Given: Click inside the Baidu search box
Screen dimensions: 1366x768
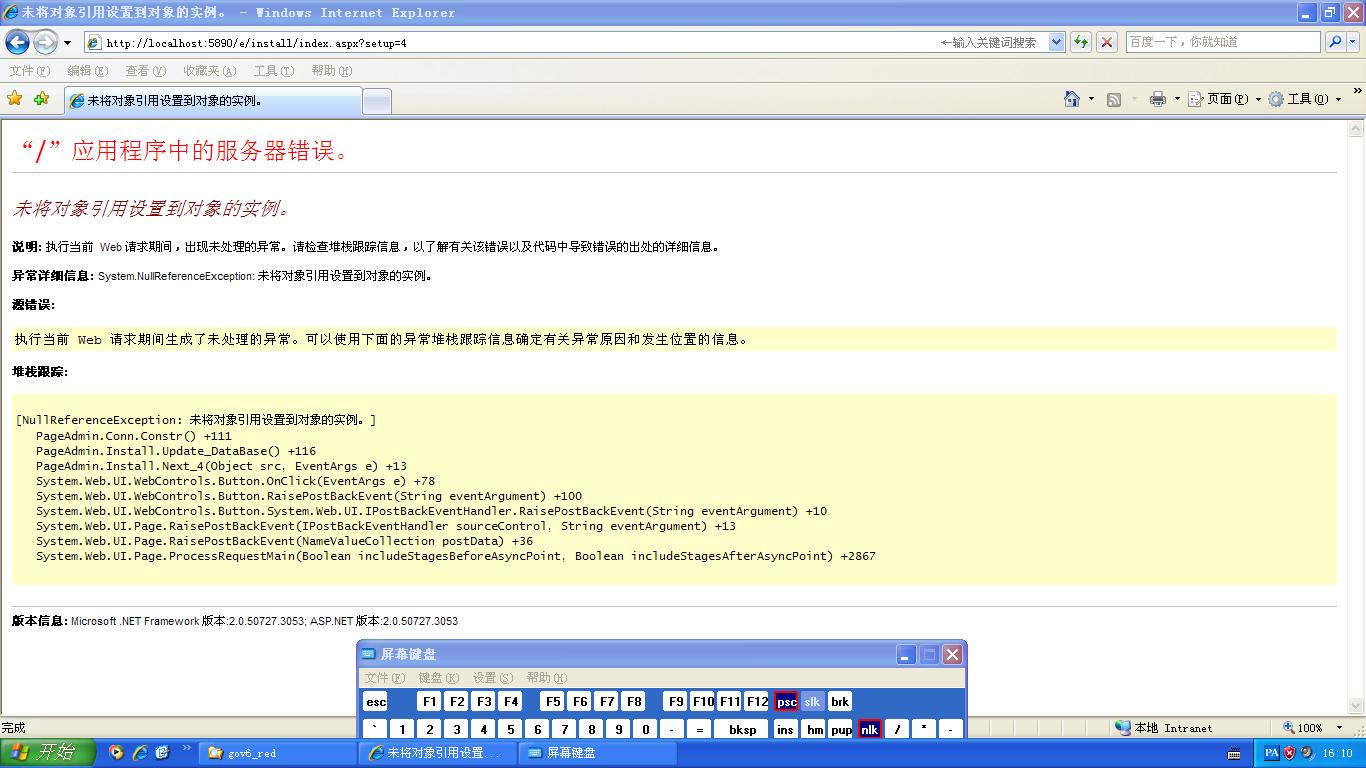Looking at the screenshot, I should click(x=1222, y=42).
